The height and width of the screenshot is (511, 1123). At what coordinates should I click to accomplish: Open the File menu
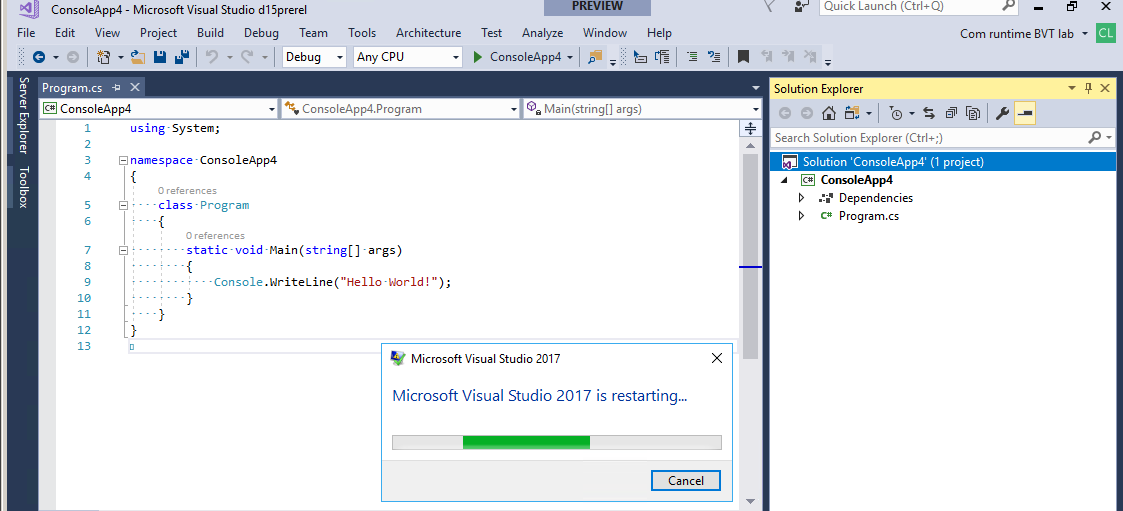[x=26, y=33]
